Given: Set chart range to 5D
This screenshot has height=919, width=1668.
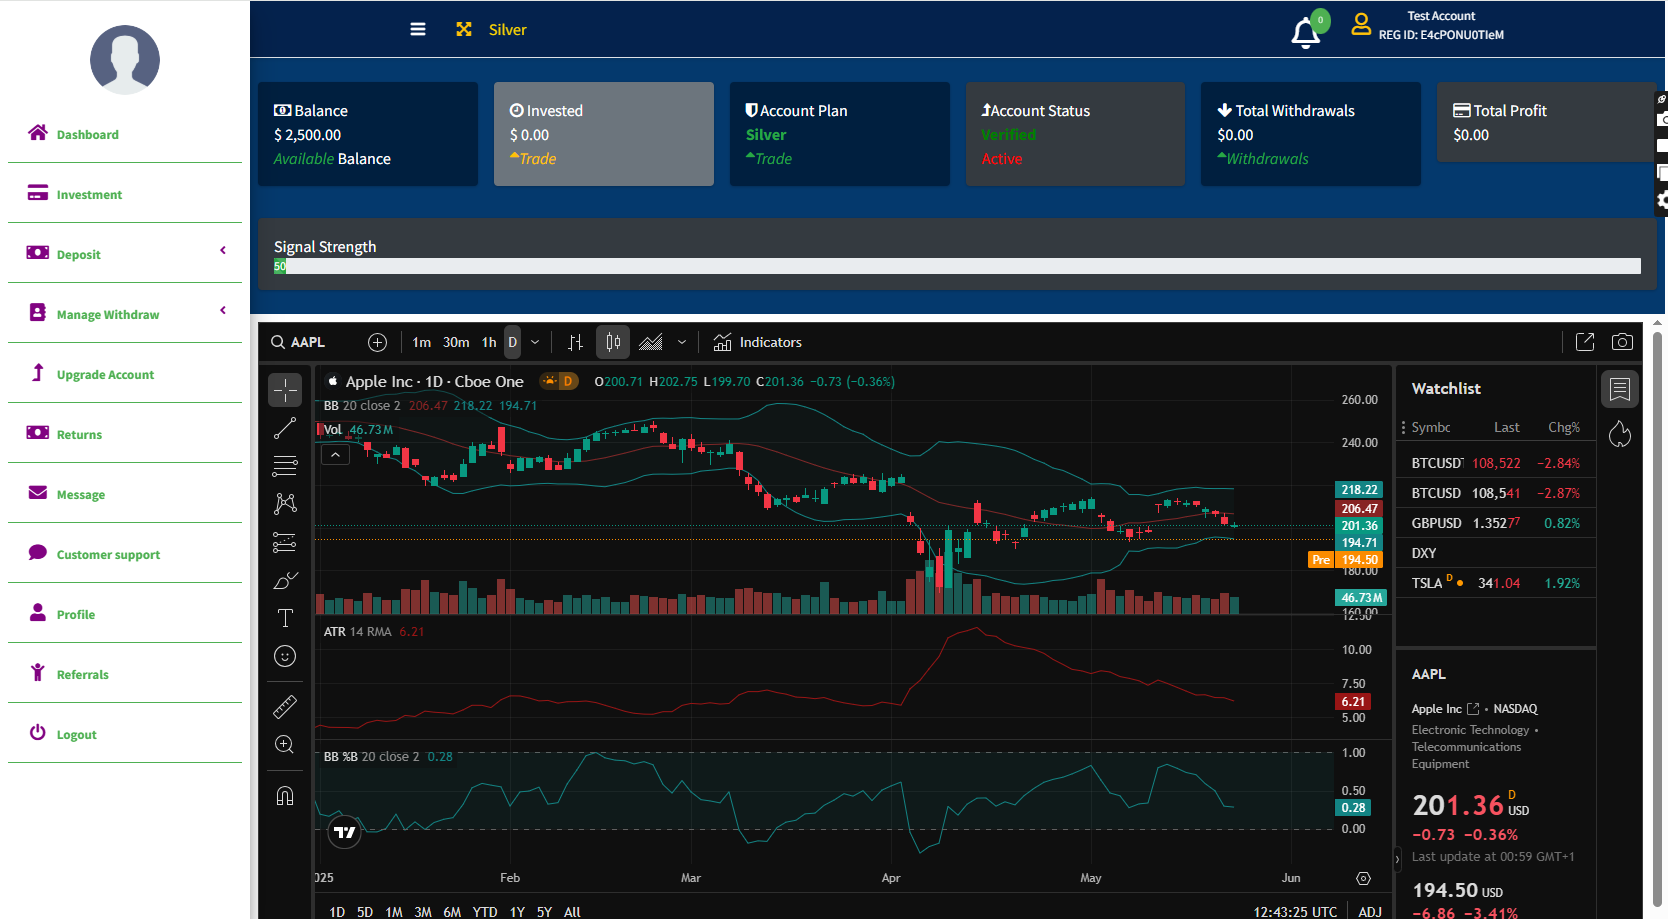Looking at the screenshot, I should [x=365, y=911].
